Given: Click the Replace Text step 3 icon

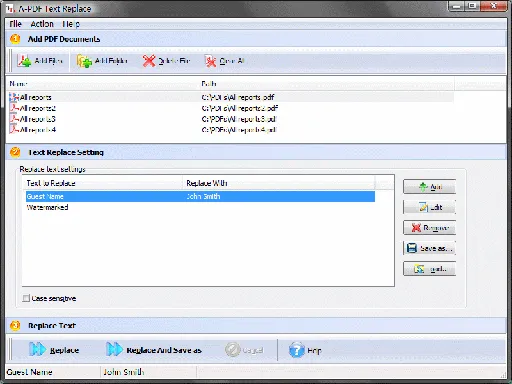Looking at the screenshot, I should click(x=15, y=325).
